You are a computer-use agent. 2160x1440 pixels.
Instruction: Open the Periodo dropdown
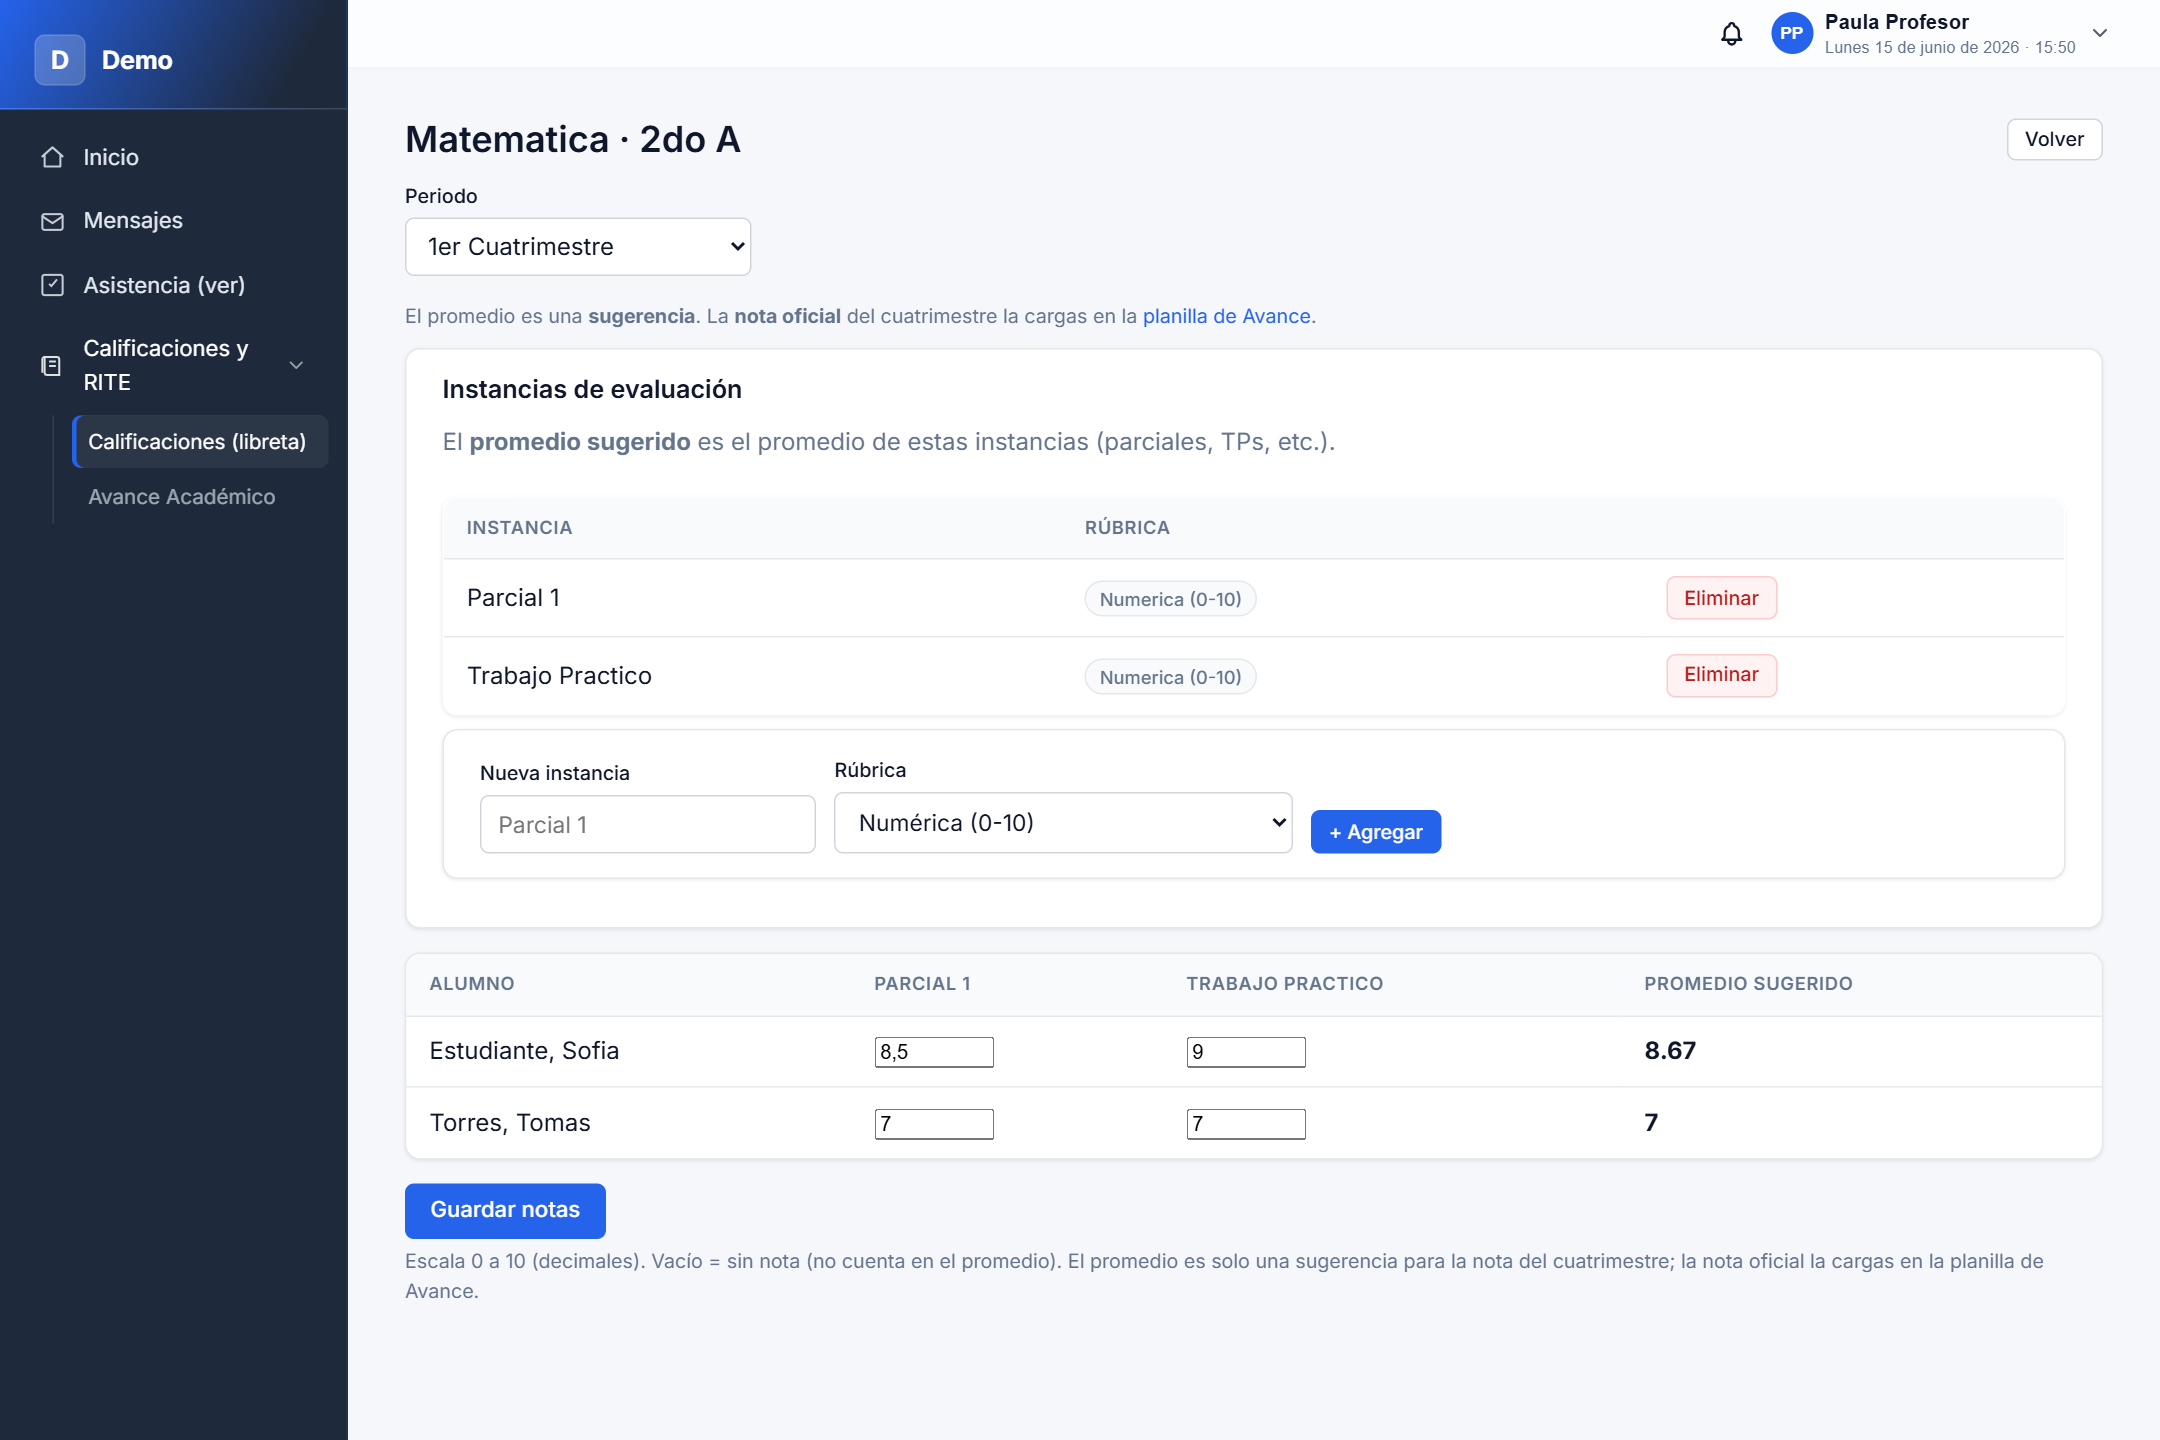tap(578, 247)
